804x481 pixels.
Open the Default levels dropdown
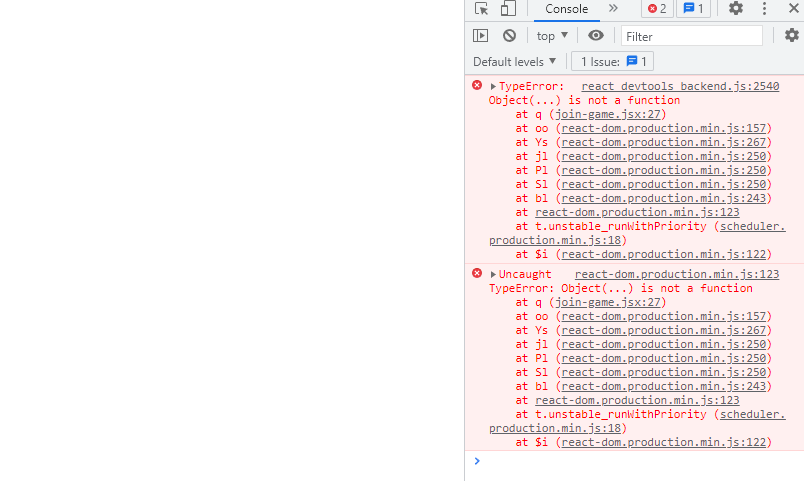514,62
